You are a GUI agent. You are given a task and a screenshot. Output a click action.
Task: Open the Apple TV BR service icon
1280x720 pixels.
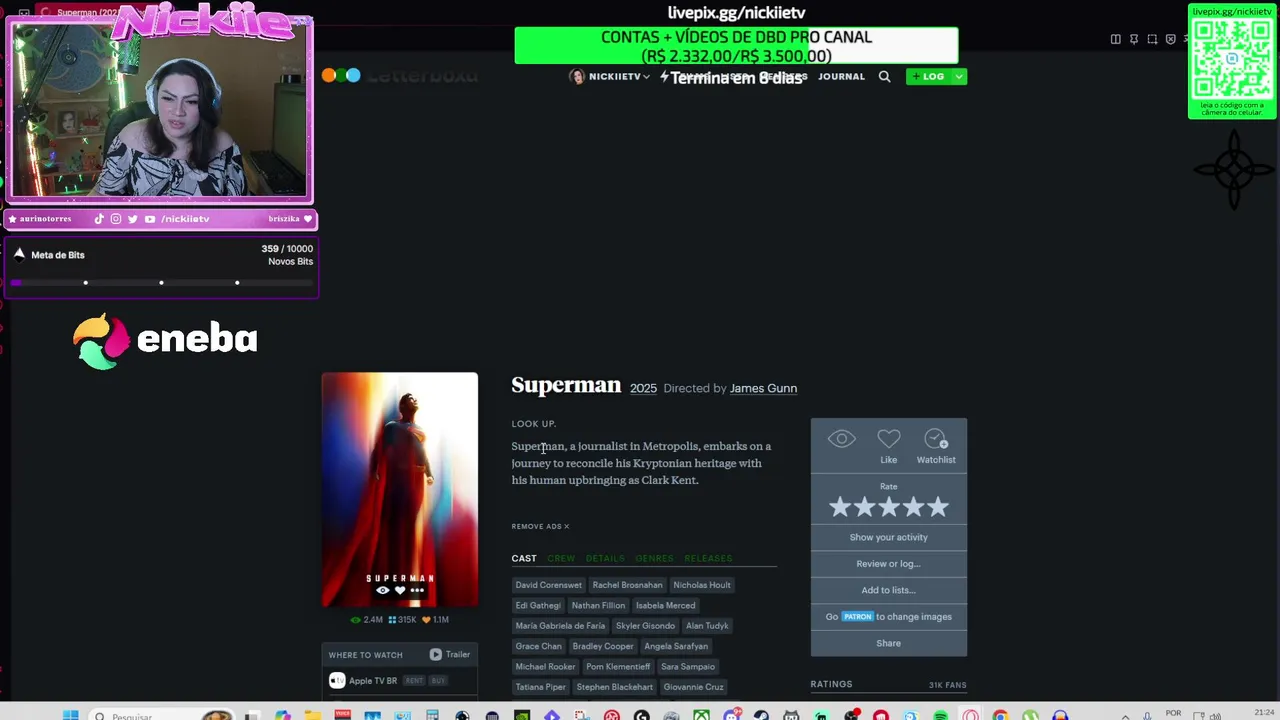point(337,680)
